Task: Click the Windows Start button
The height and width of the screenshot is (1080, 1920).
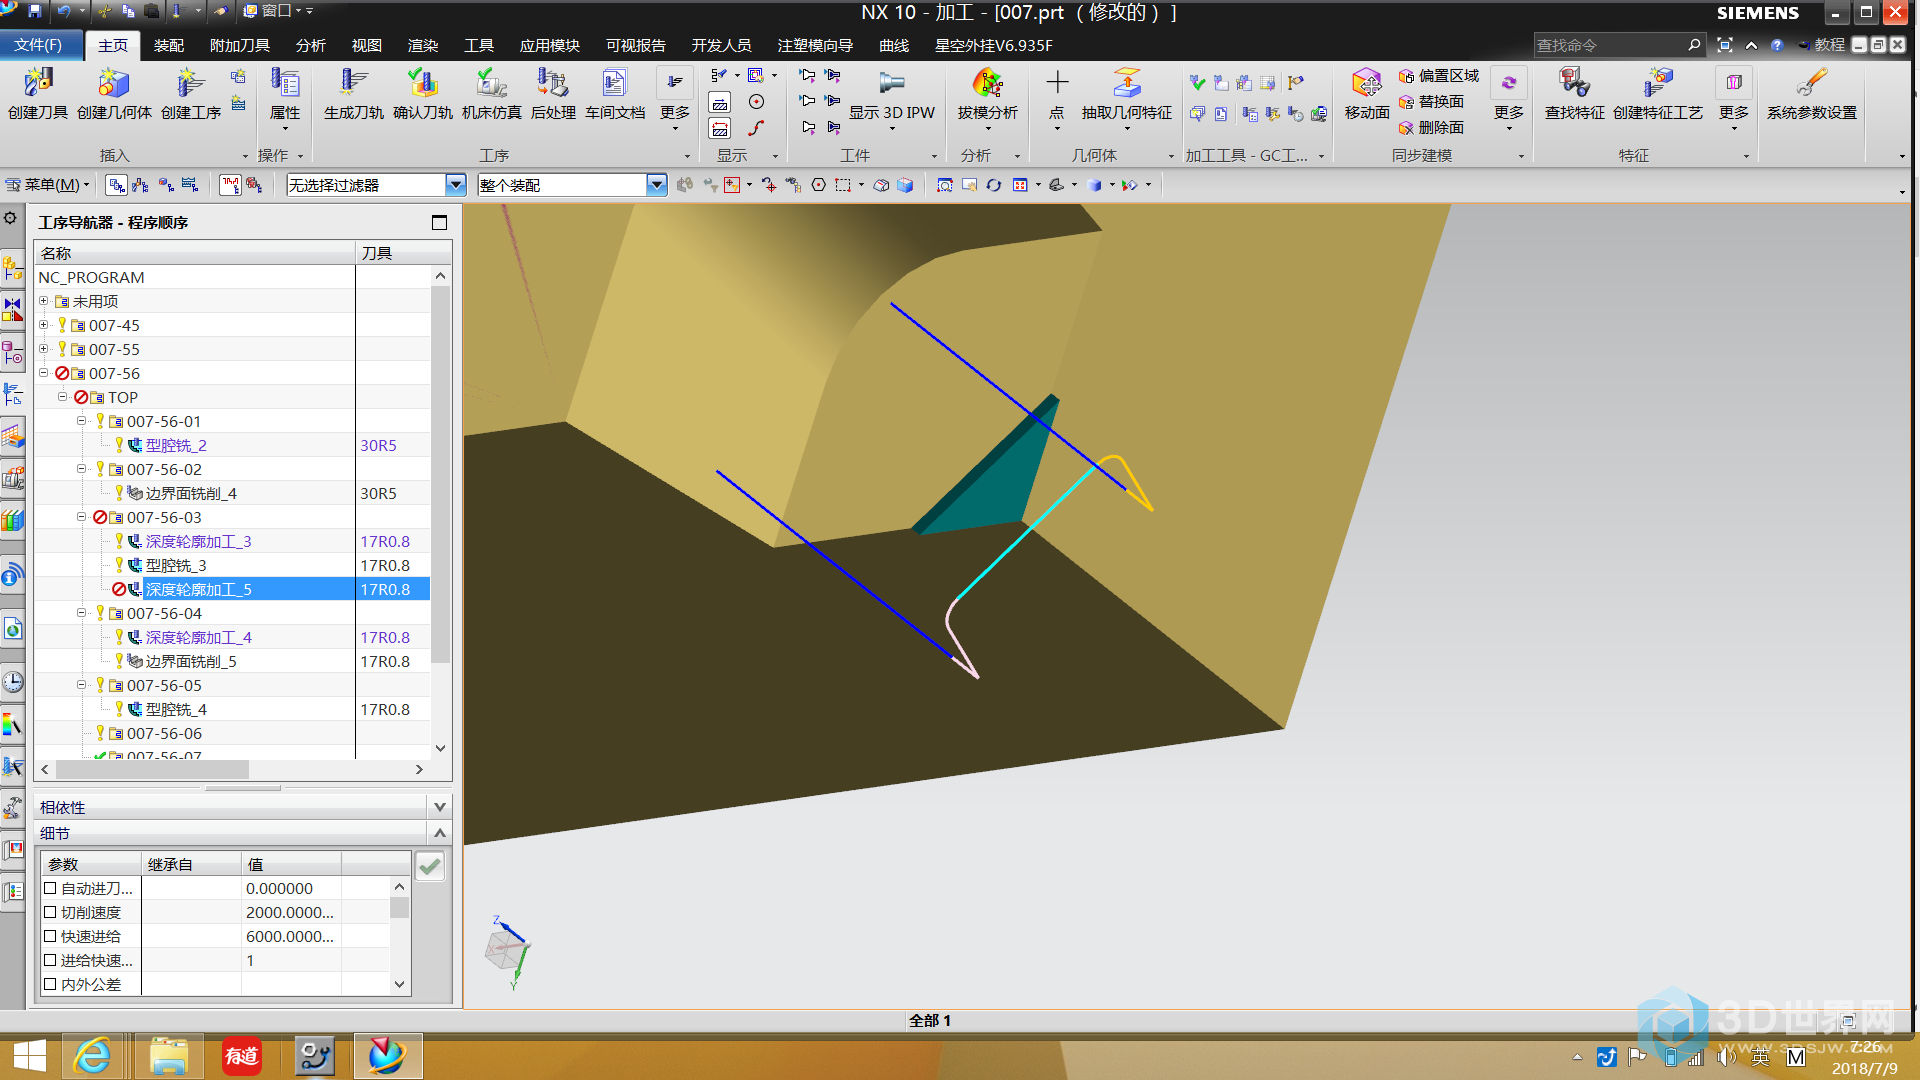Action: coord(29,1056)
